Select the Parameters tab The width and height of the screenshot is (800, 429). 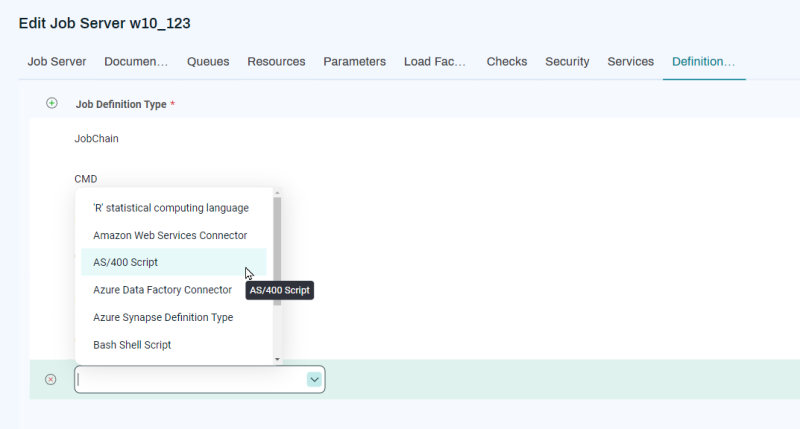coord(354,62)
